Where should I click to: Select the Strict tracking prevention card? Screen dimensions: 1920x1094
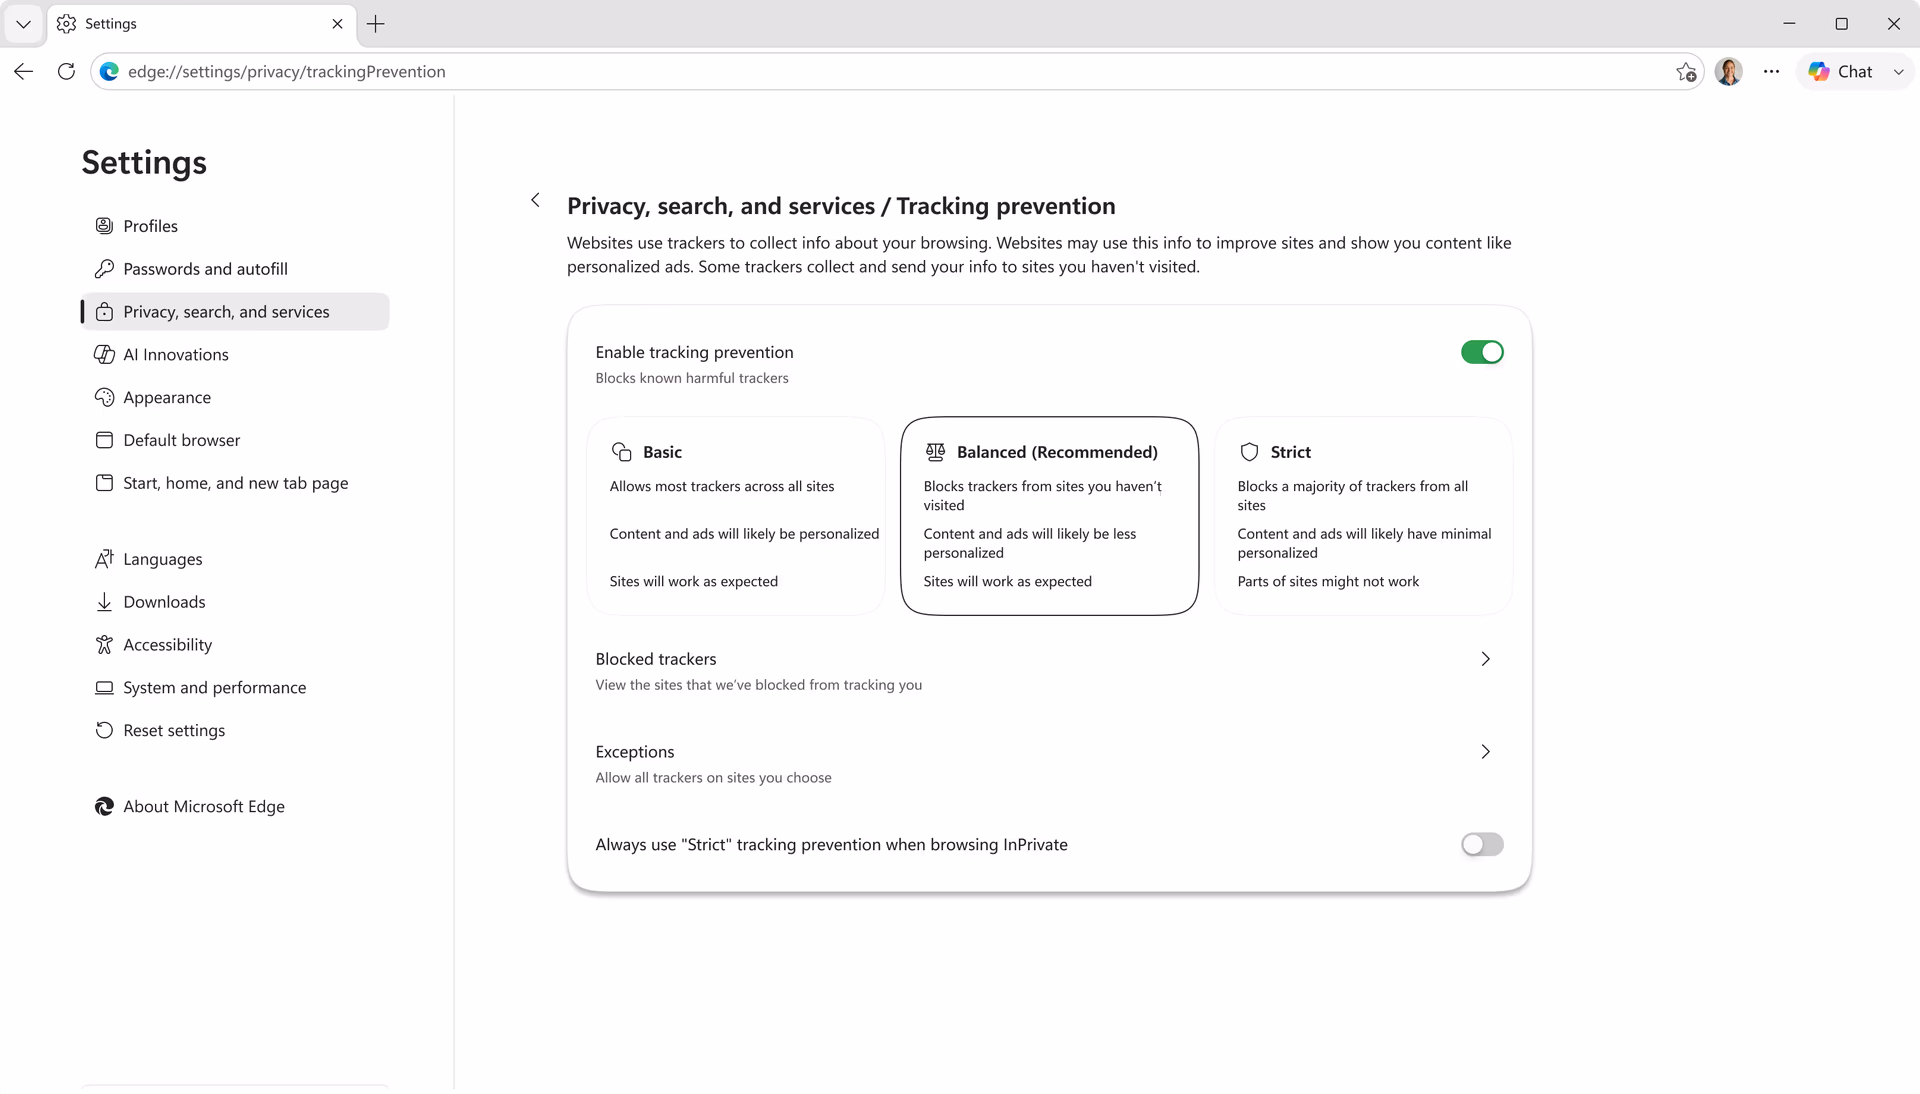[1363, 516]
